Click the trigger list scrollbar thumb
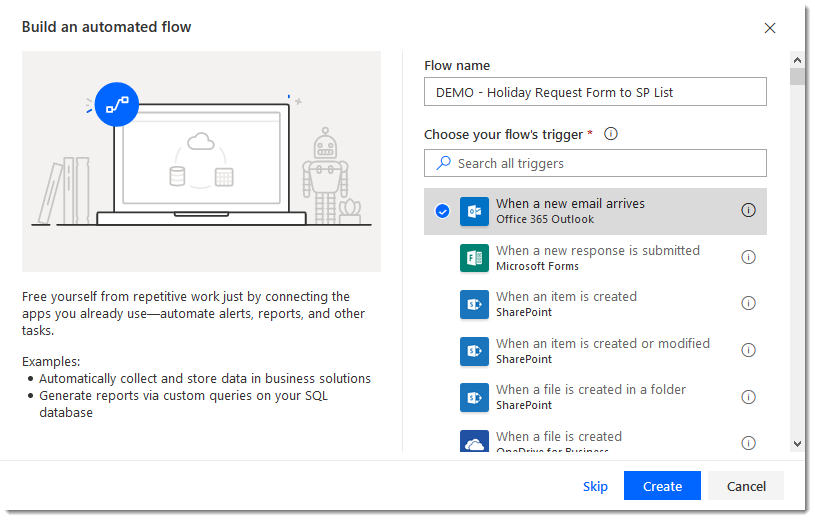 coord(797,76)
